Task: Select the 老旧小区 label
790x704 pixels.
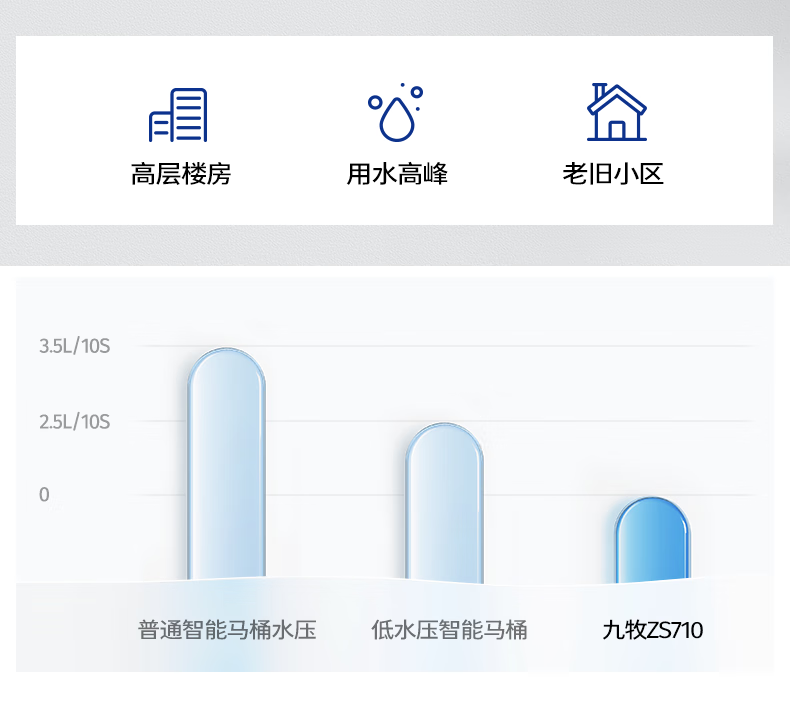Action: pos(613,174)
